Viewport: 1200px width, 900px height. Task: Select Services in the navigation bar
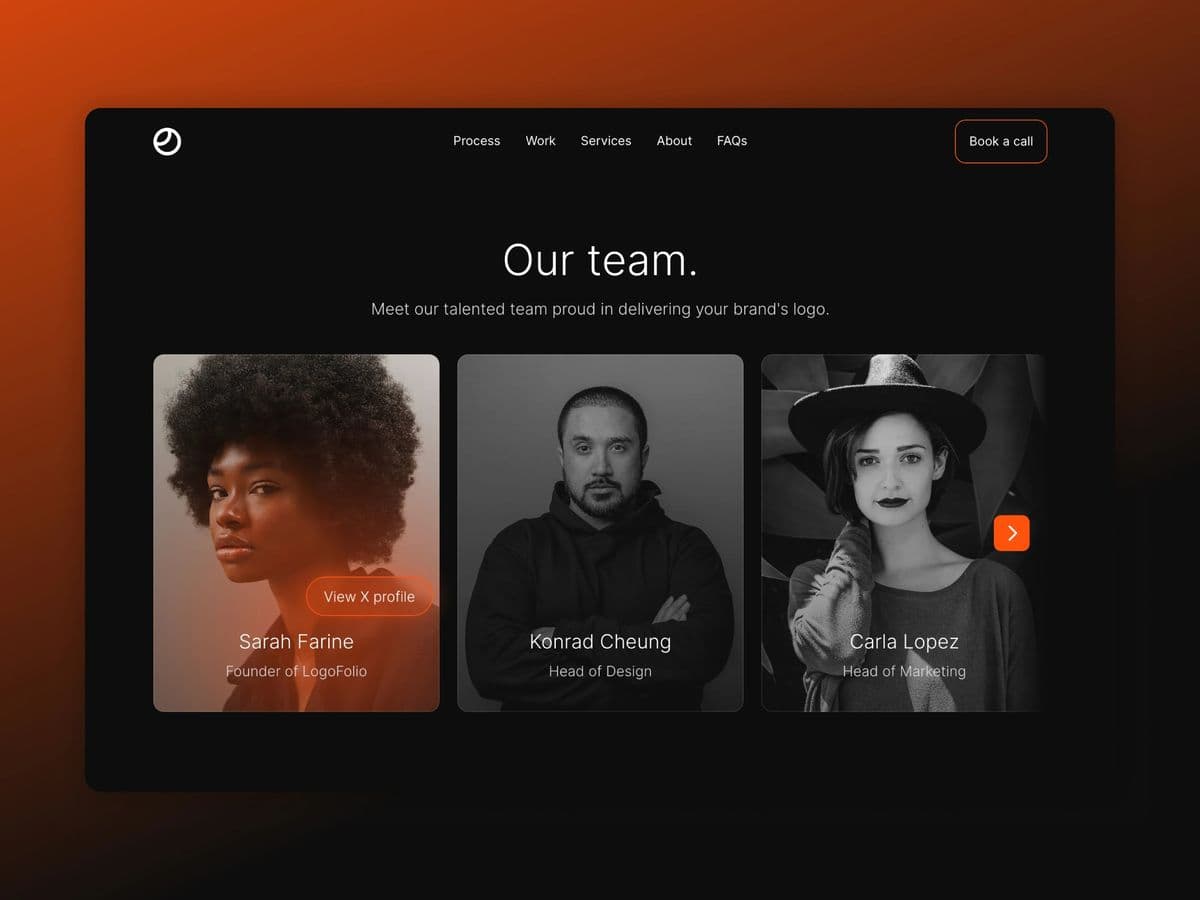(606, 141)
